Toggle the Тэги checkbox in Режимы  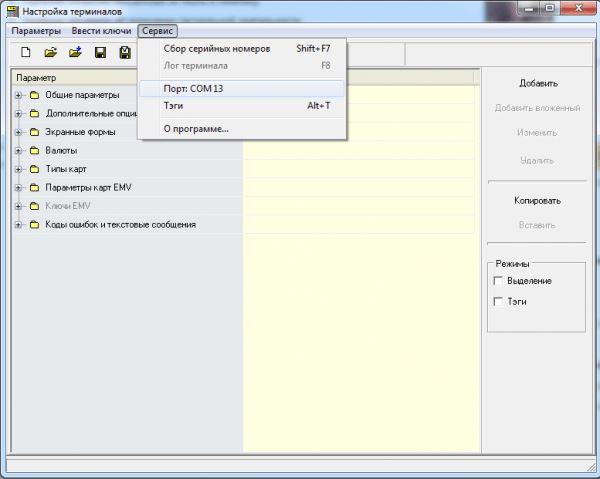coord(498,301)
